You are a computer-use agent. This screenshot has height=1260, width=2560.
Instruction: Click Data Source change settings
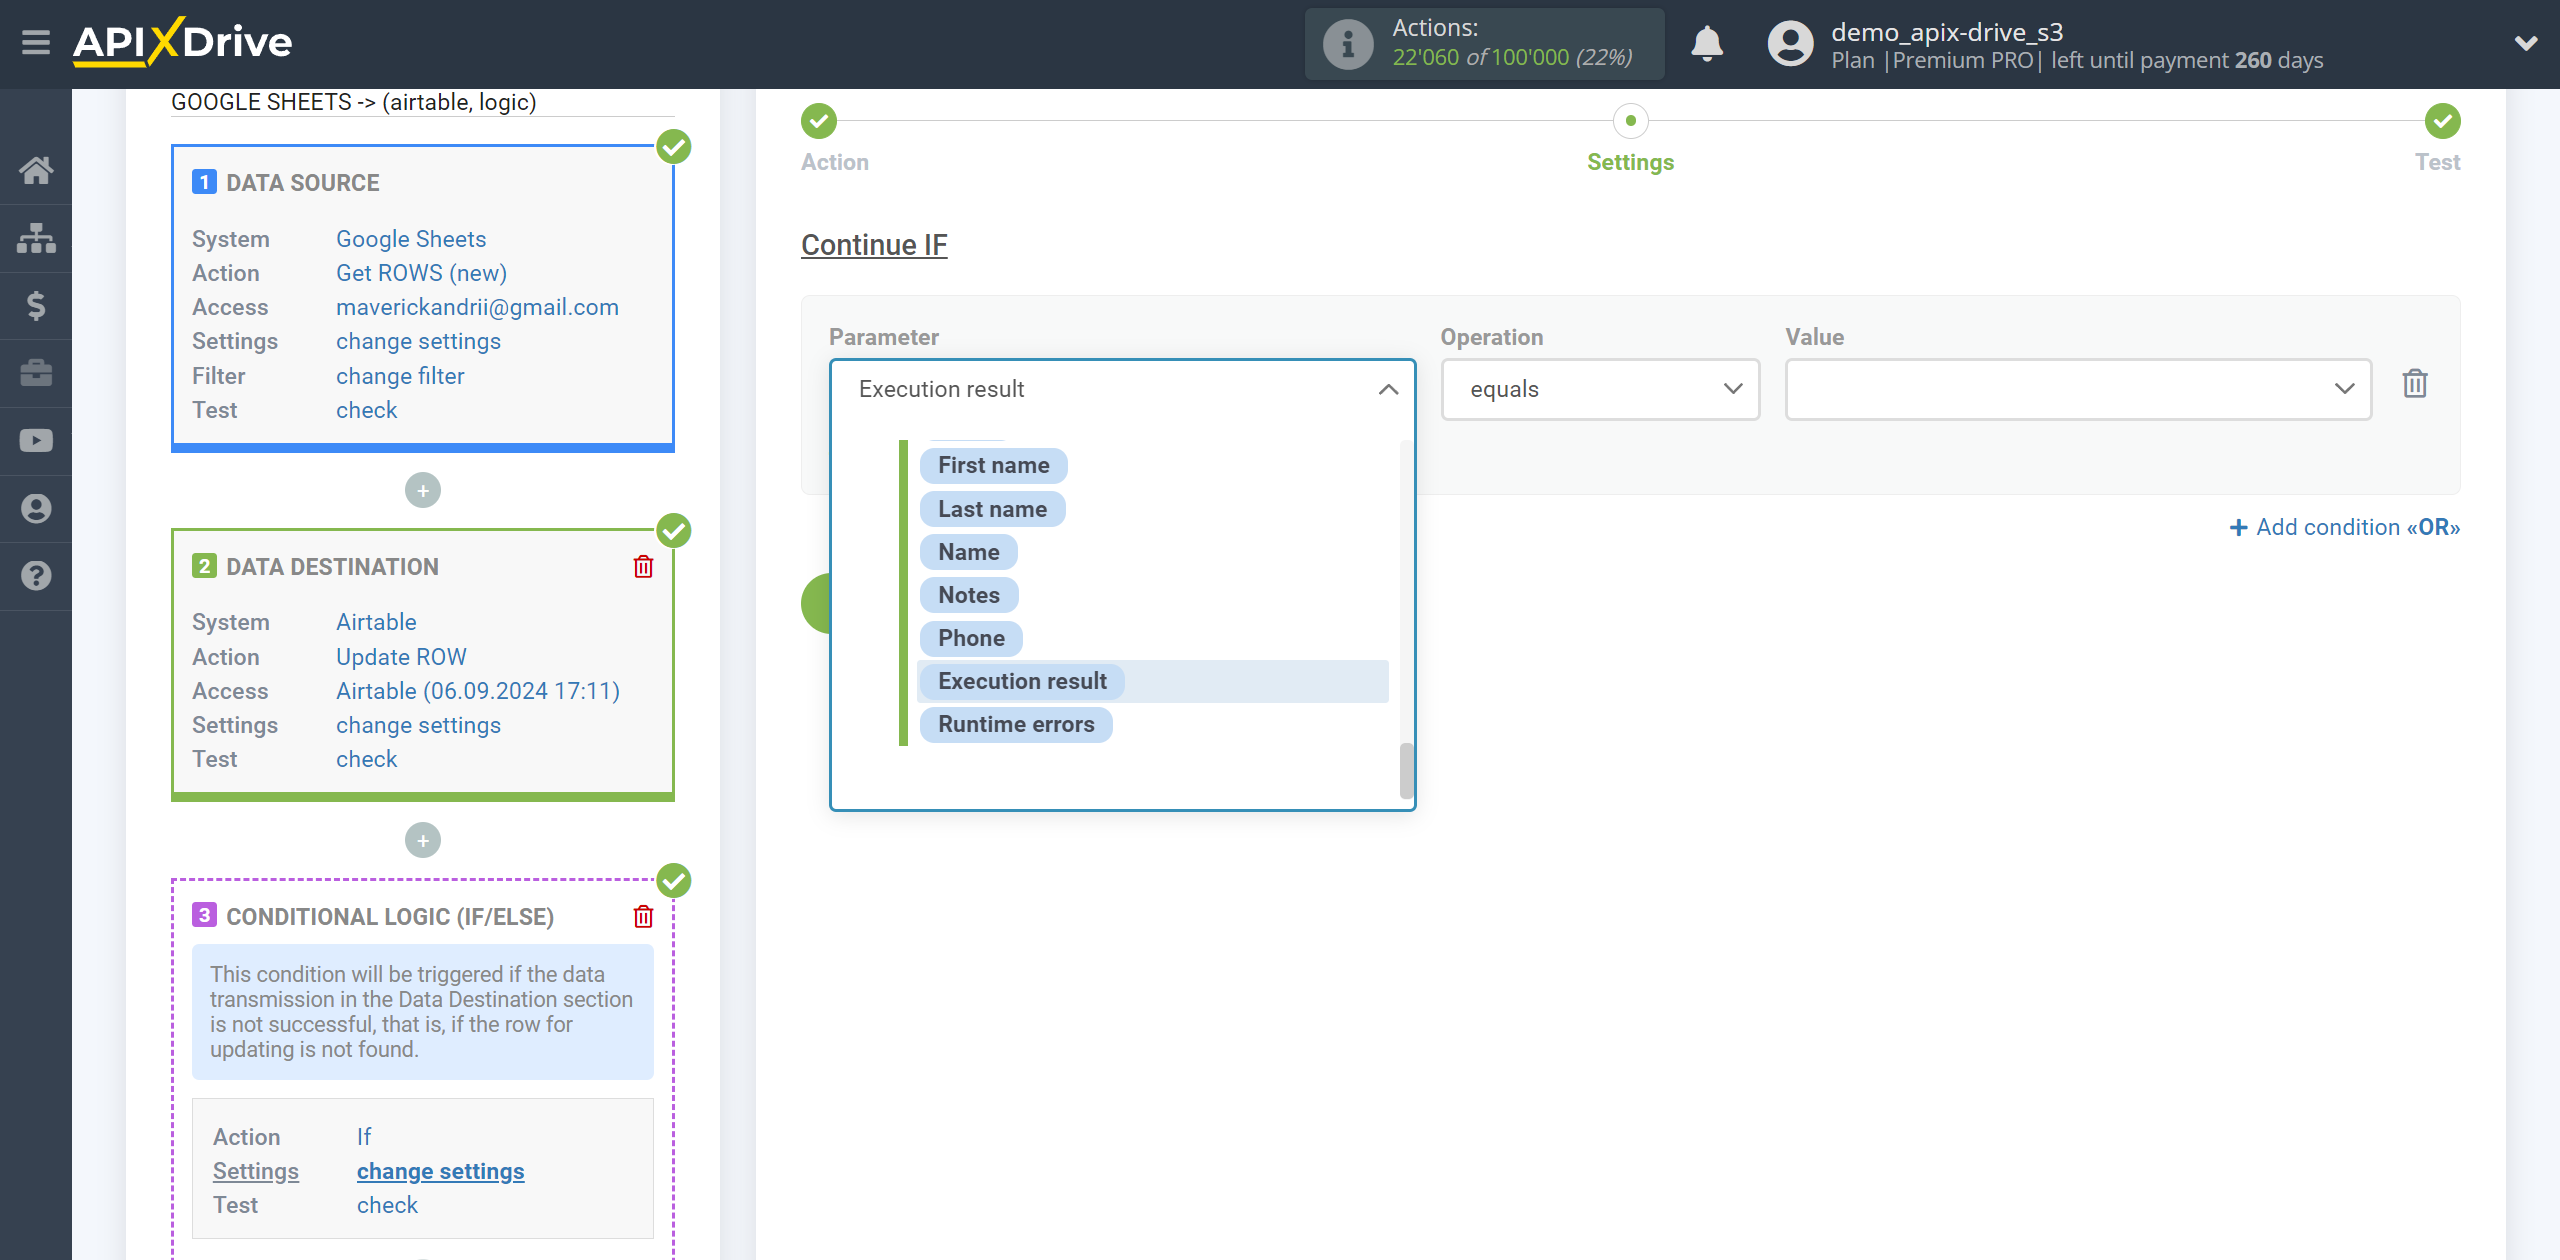point(418,341)
